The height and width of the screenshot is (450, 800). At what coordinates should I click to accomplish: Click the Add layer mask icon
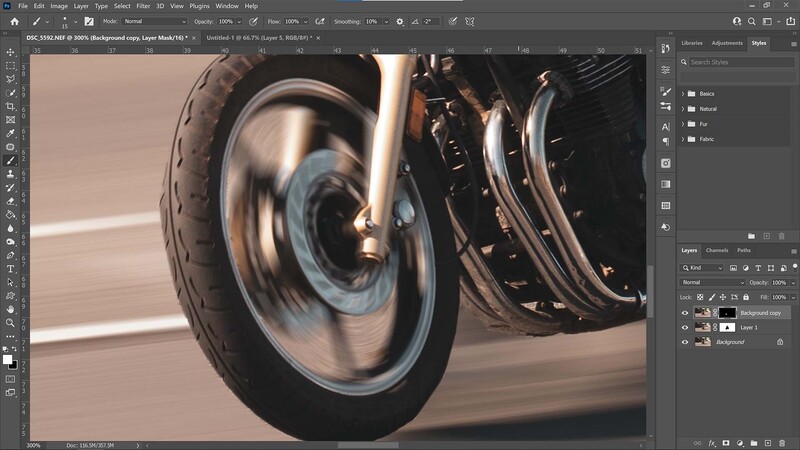[726, 443]
